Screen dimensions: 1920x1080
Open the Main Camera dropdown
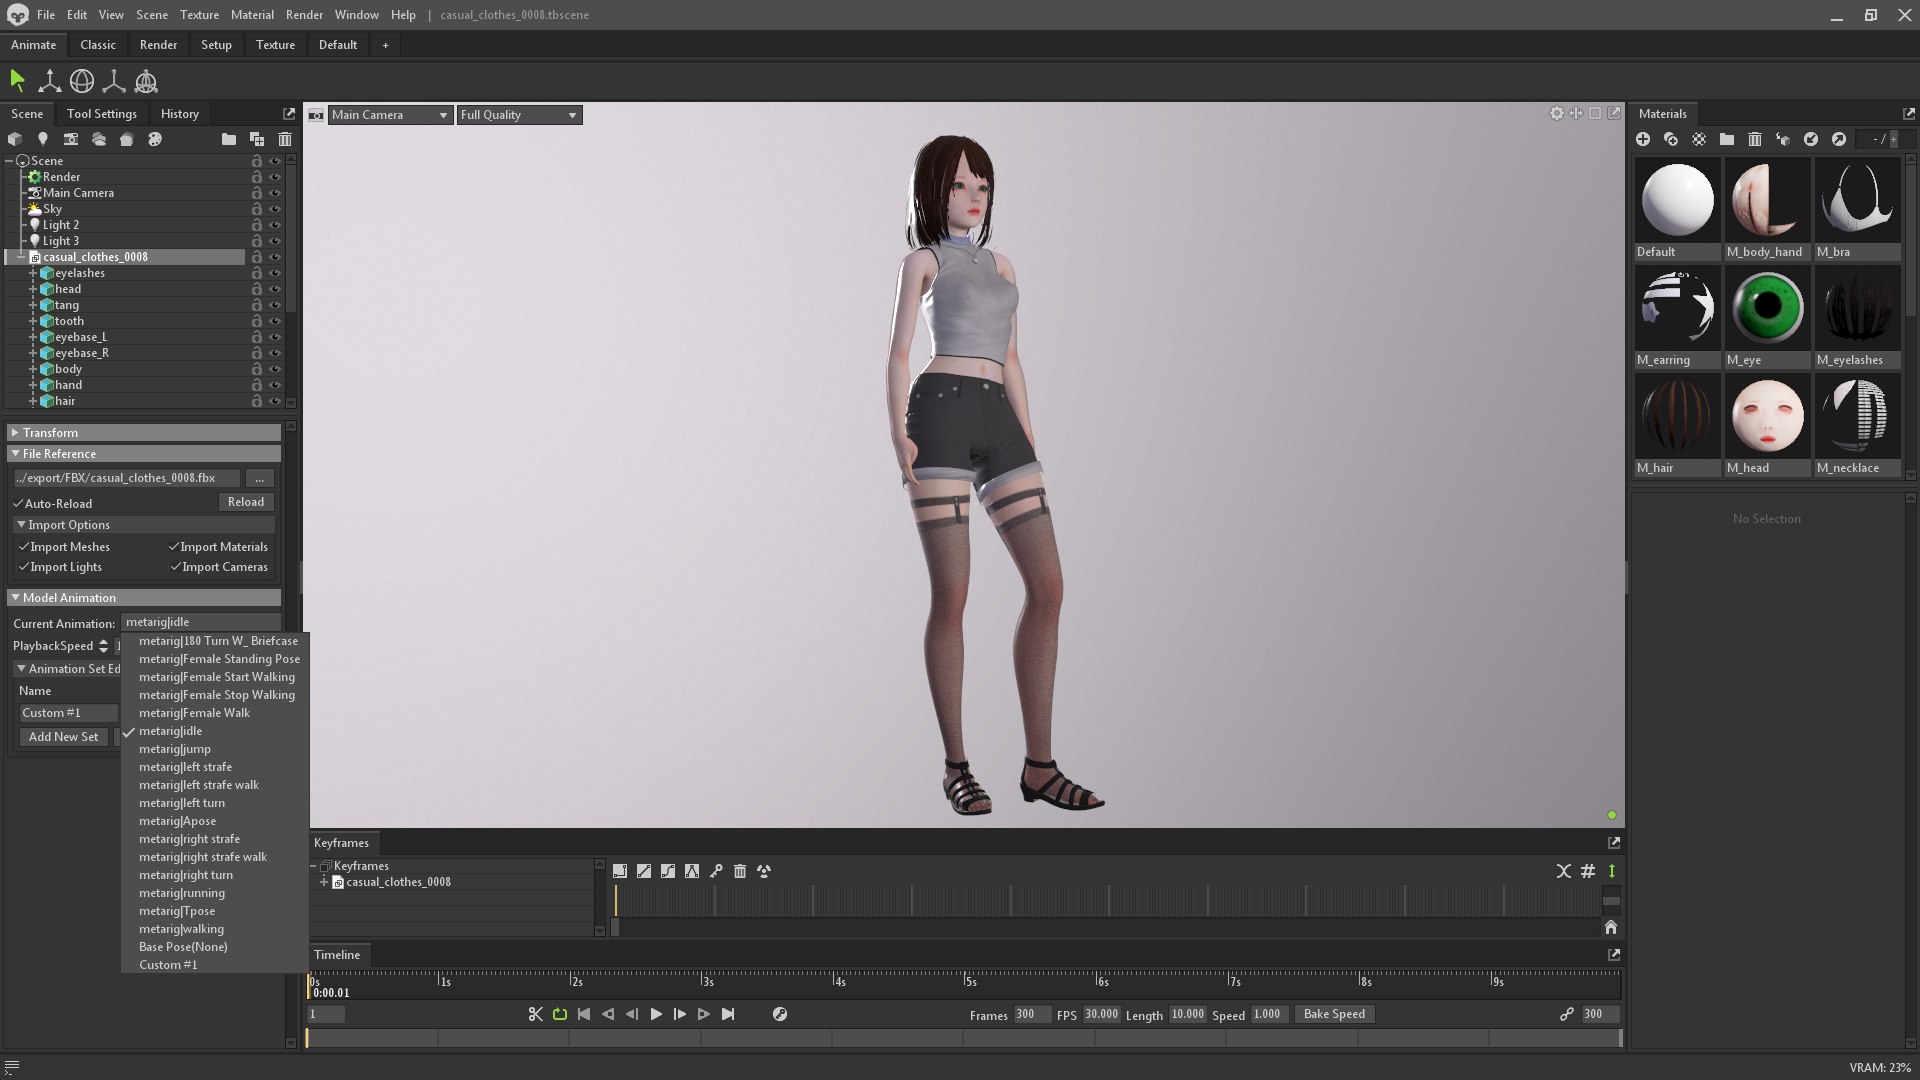pos(390,115)
